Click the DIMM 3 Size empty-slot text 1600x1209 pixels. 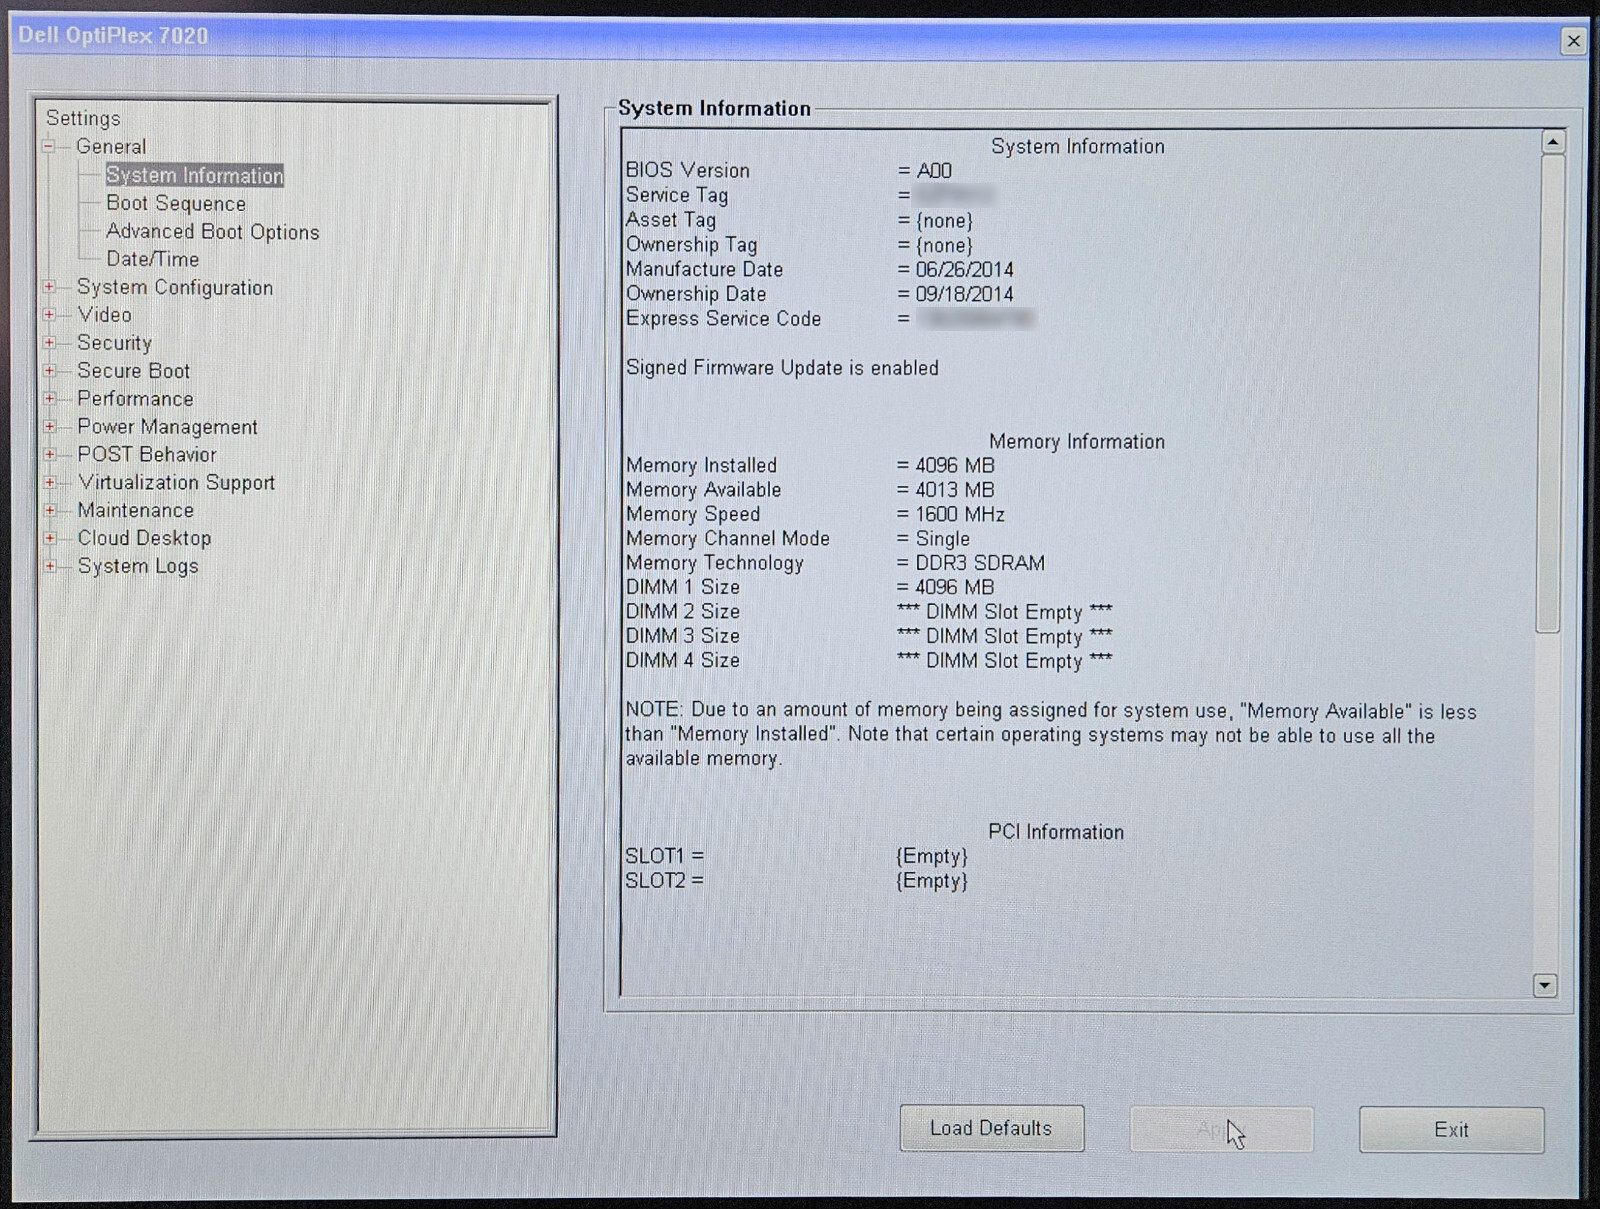click(1005, 636)
